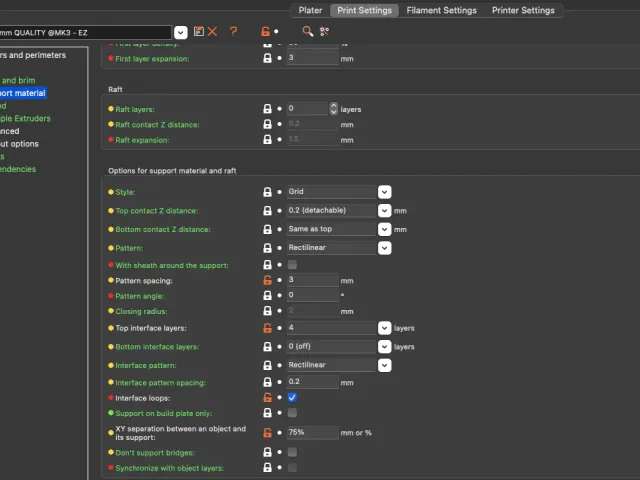
Task: Click lock icon for Bottom contact Z distance
Action: coord(267,229)
